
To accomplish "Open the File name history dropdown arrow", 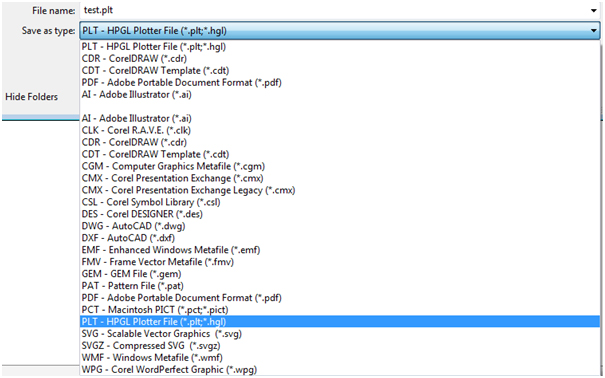I will (x=594, y=10).
